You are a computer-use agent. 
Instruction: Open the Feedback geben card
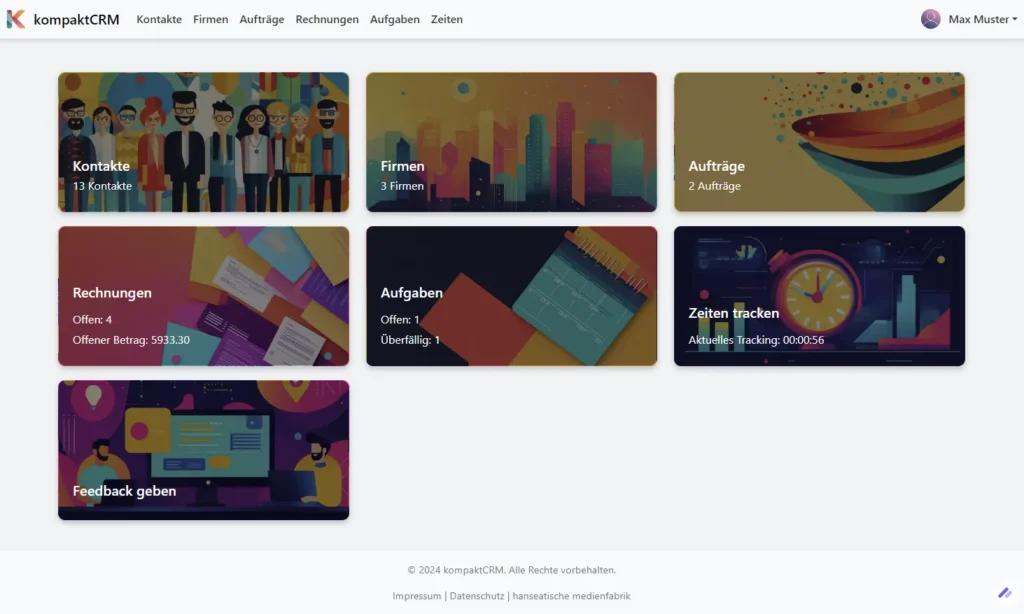point(204,450)
